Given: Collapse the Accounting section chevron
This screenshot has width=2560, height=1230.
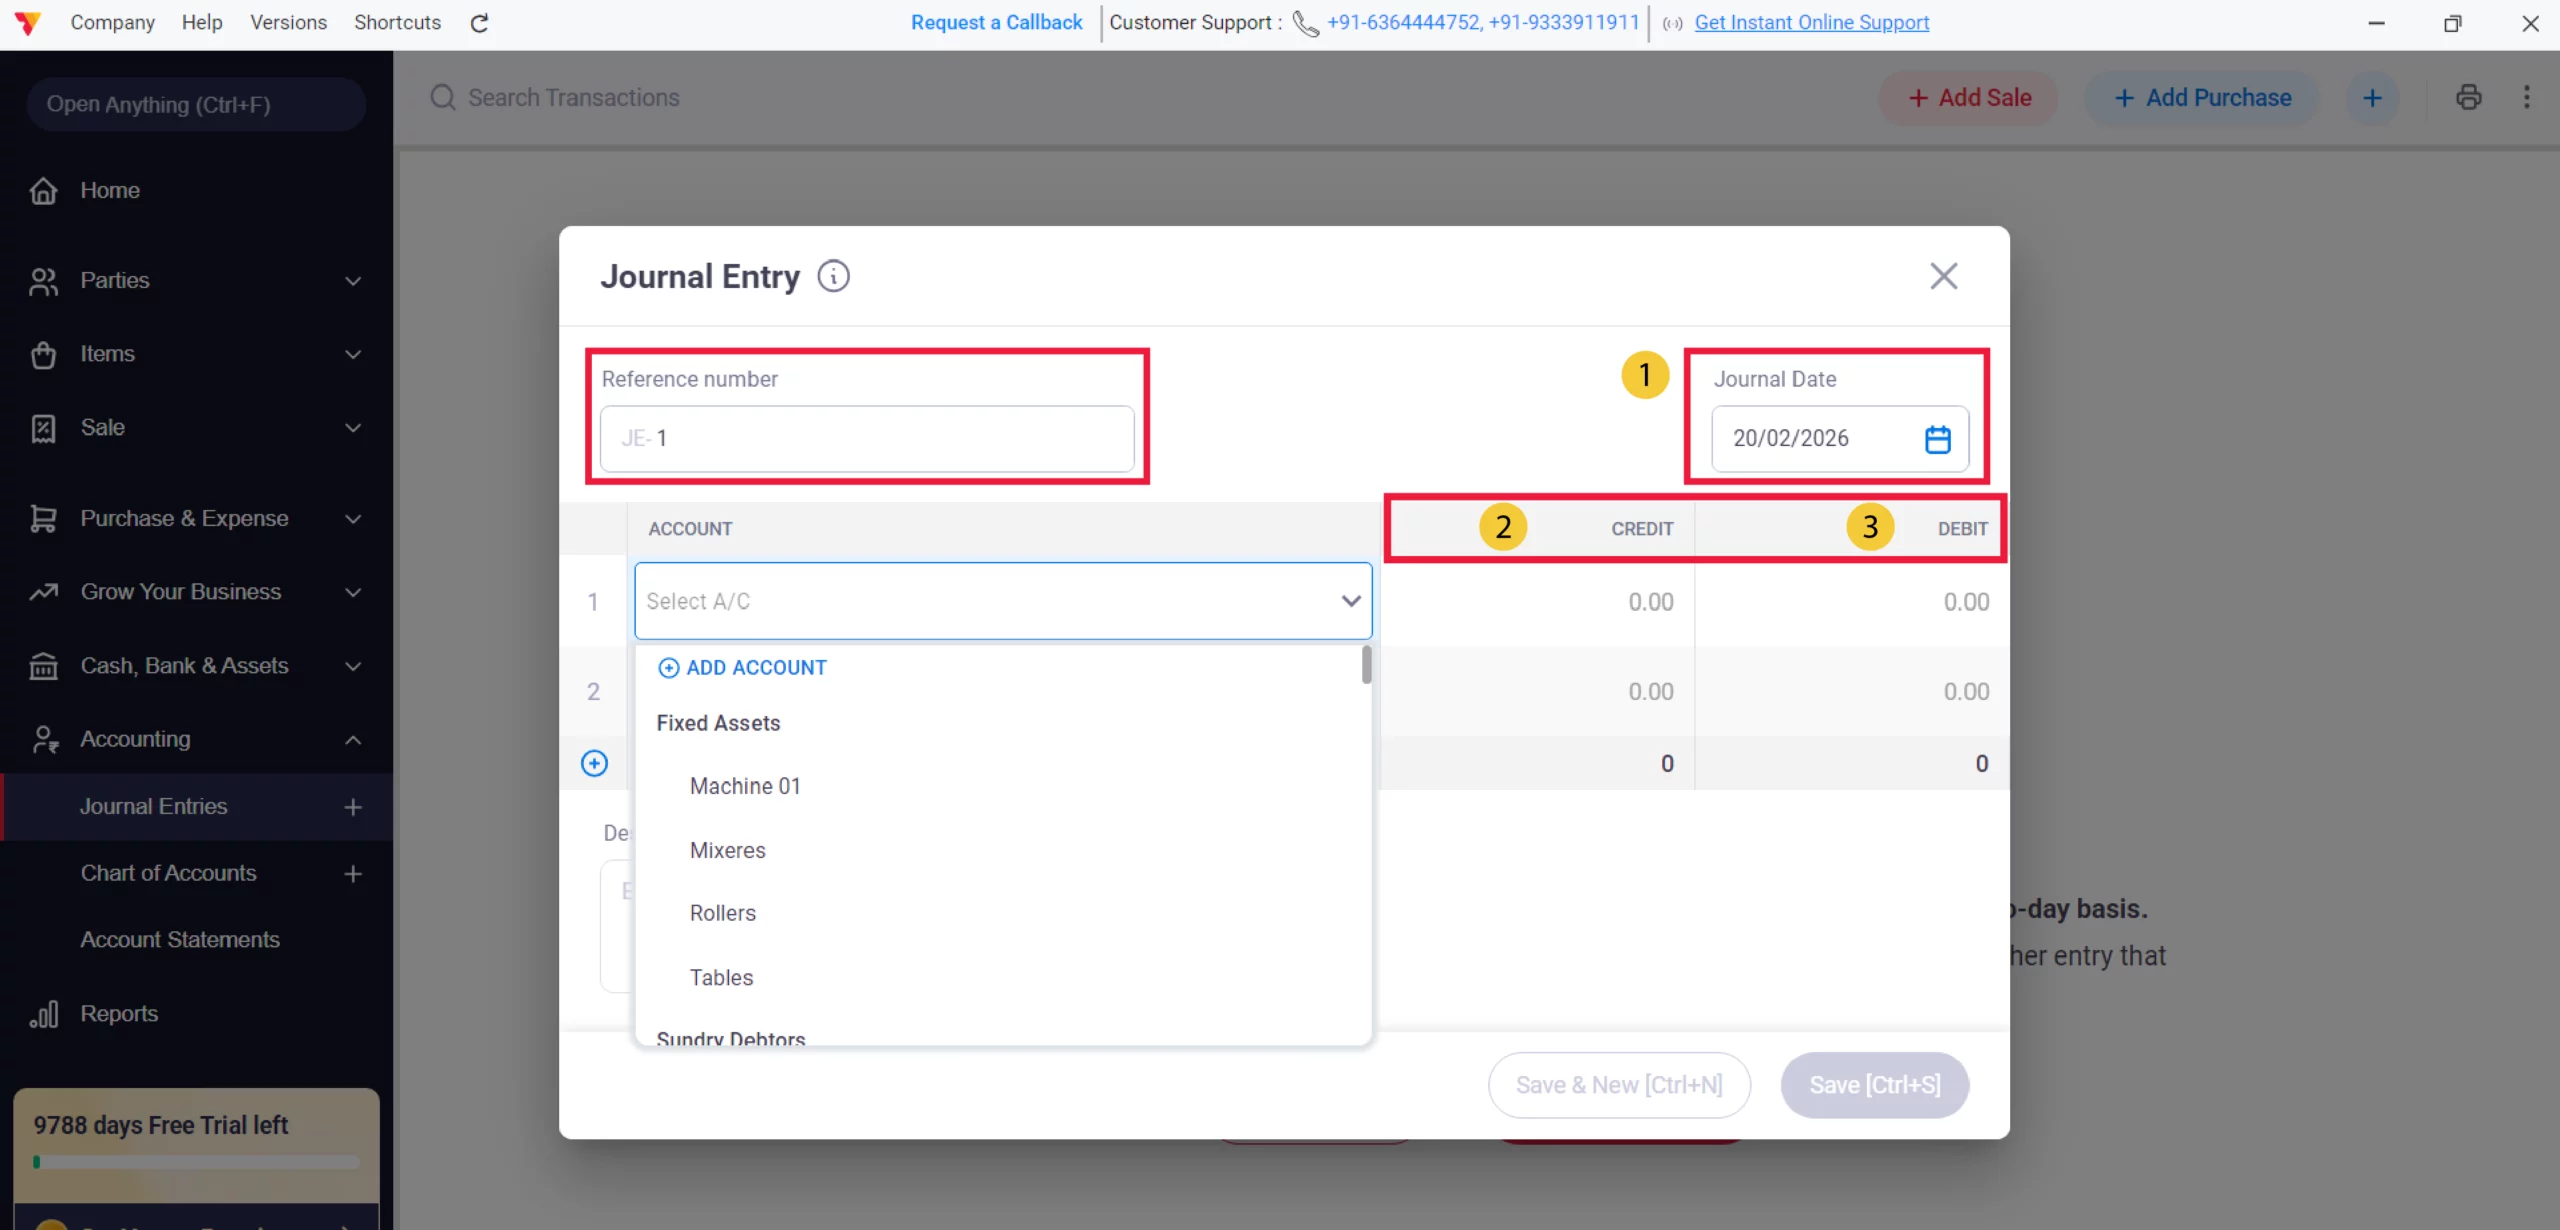Looking at the screenshot, I should click(352, 739).
